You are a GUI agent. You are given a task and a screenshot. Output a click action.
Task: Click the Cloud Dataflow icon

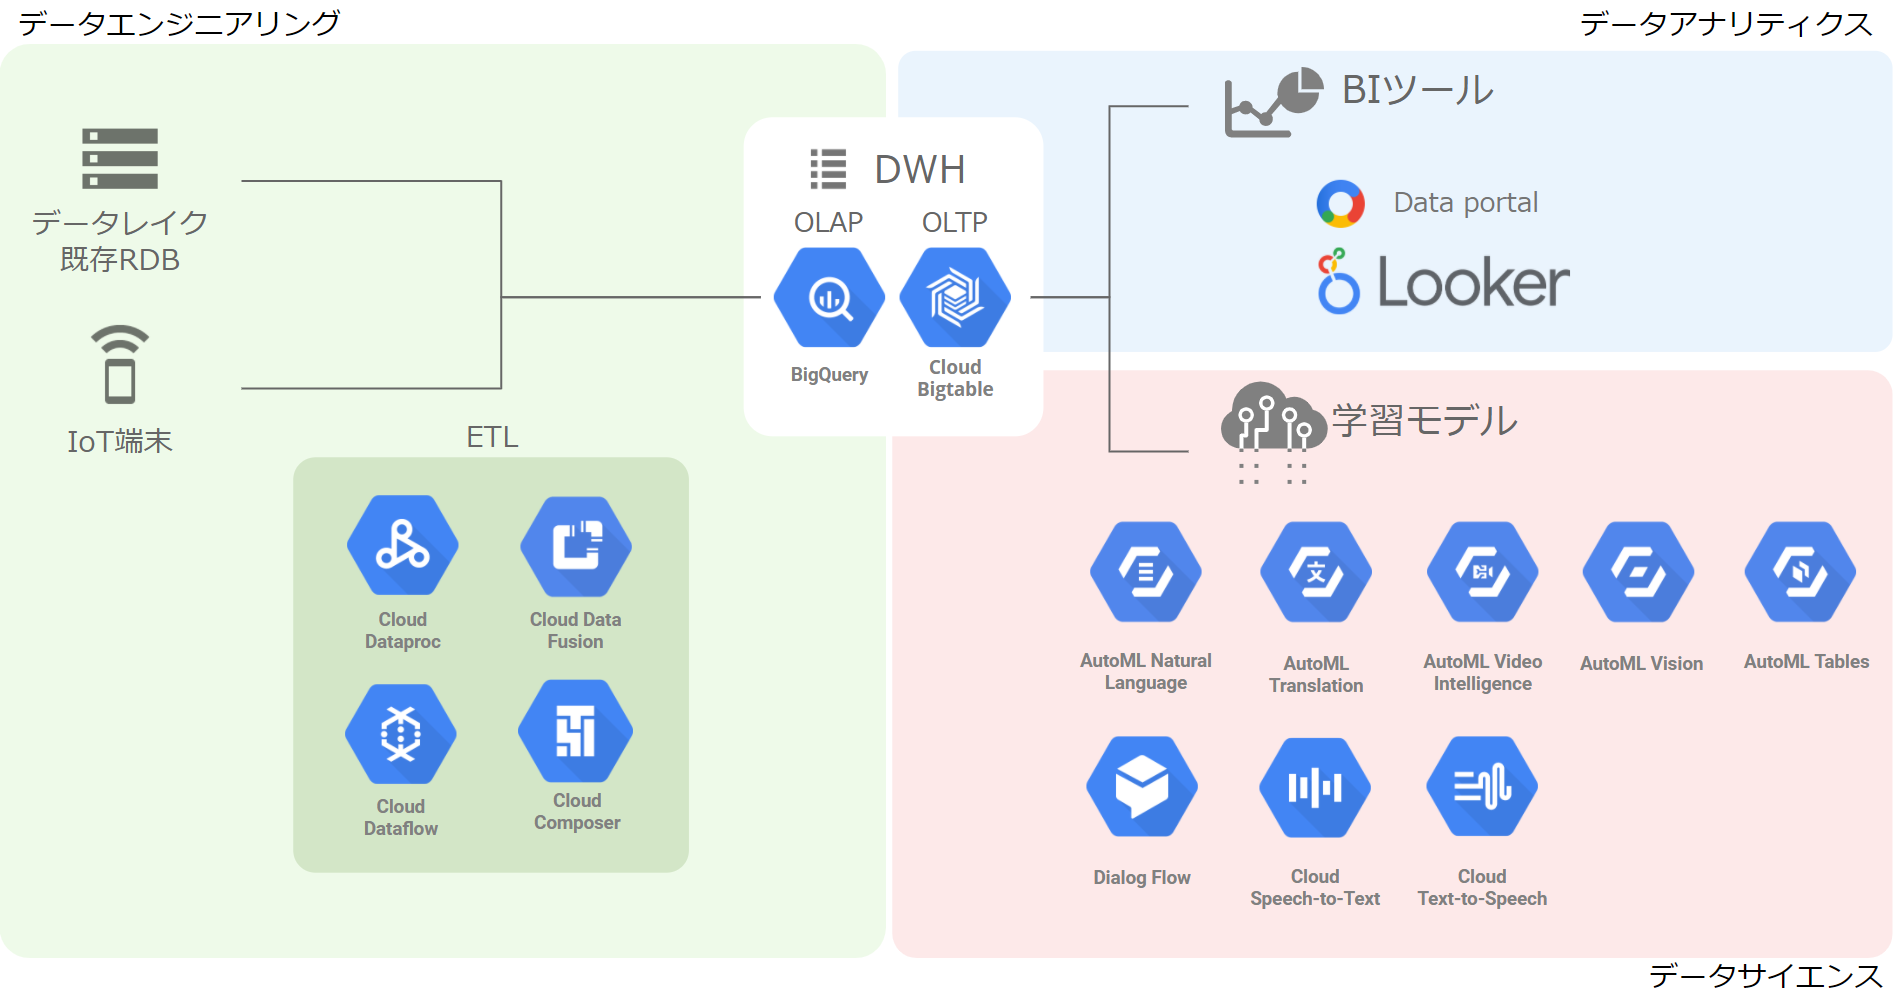pyautogui.click(x=401, y=734)
